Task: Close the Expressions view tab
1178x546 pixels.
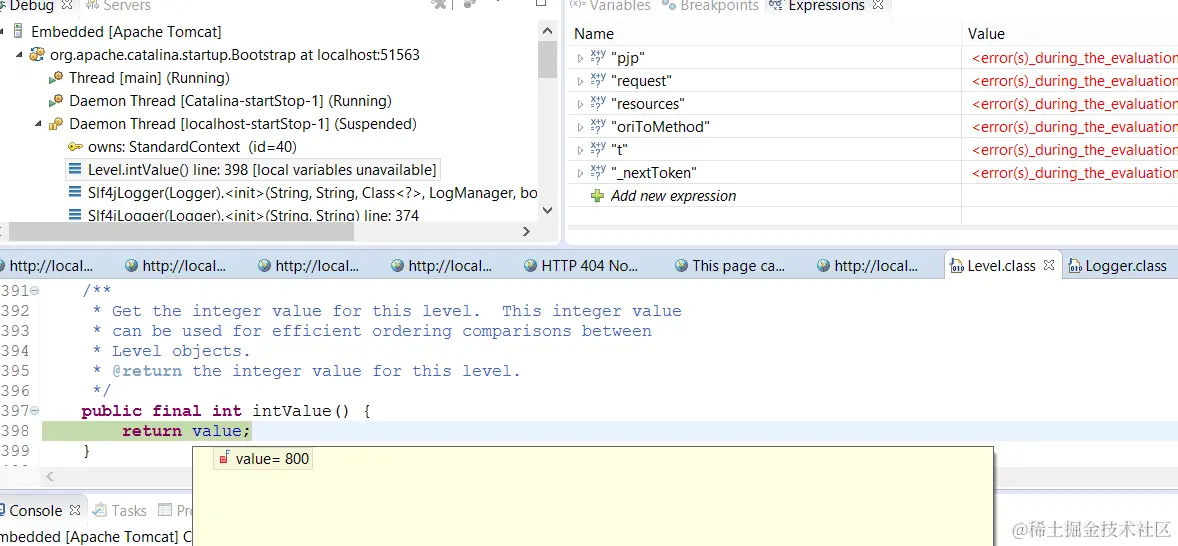Action: [x=877, y=5]
